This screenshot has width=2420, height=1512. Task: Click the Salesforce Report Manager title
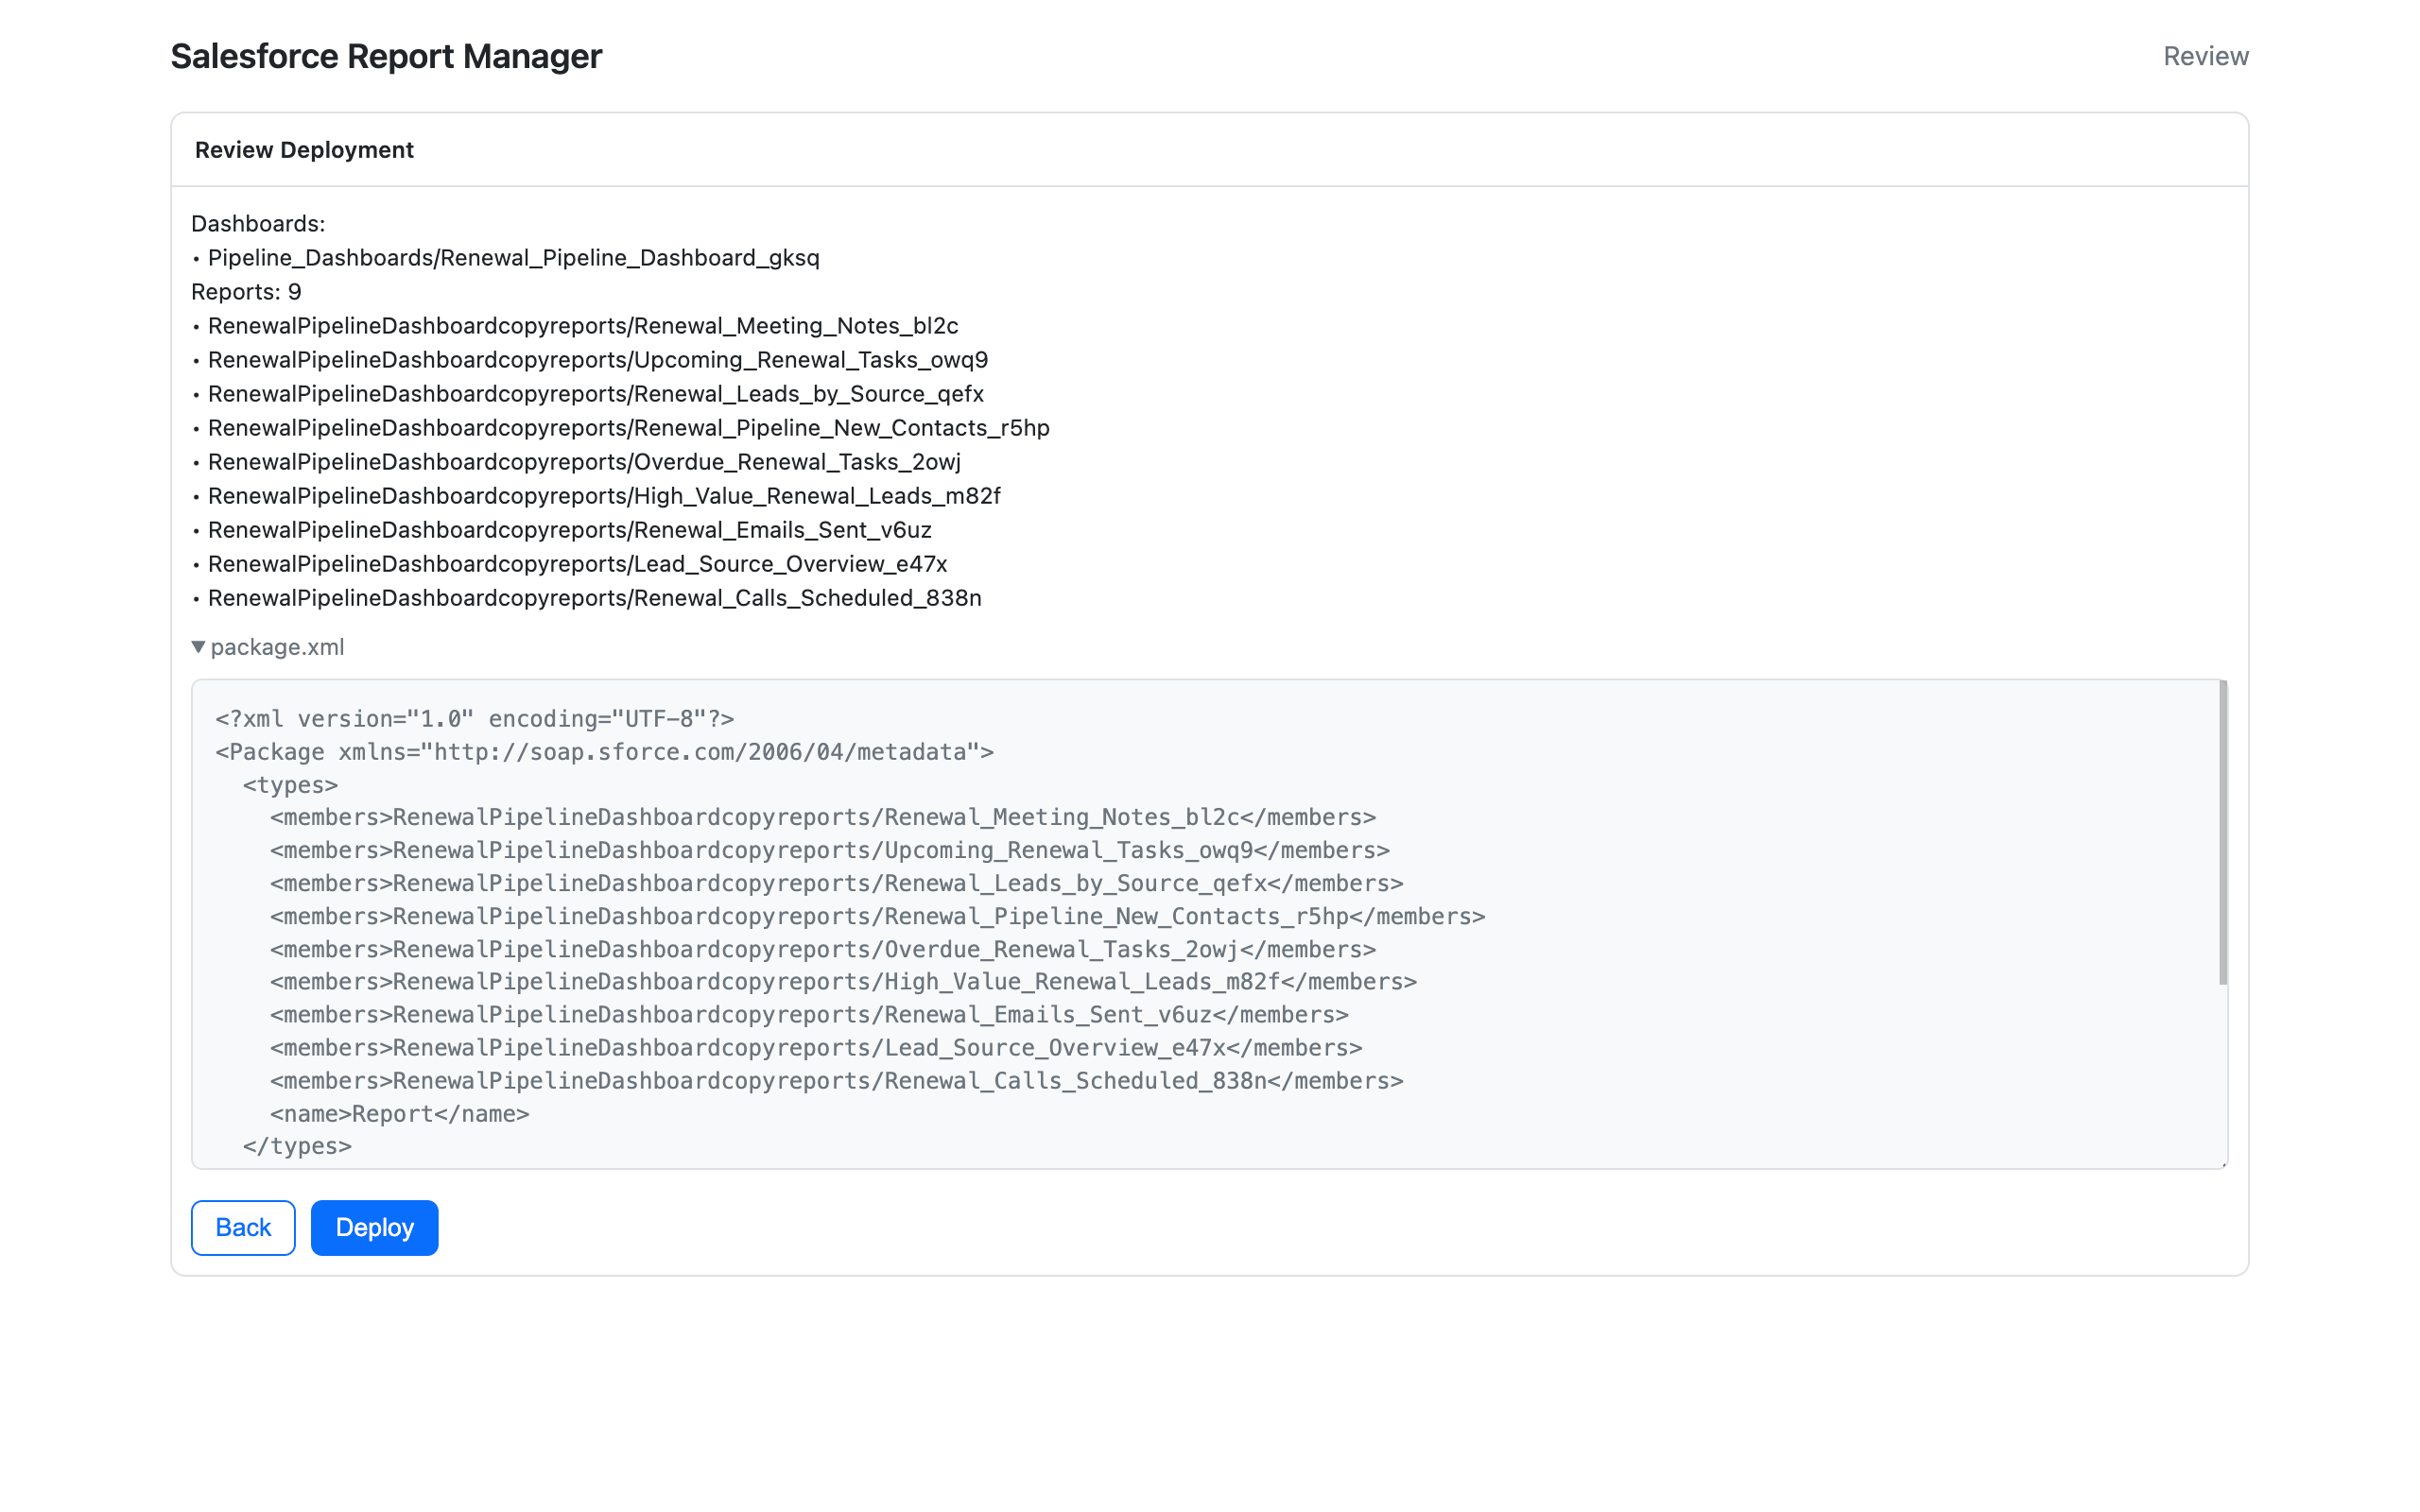[386, 56]
